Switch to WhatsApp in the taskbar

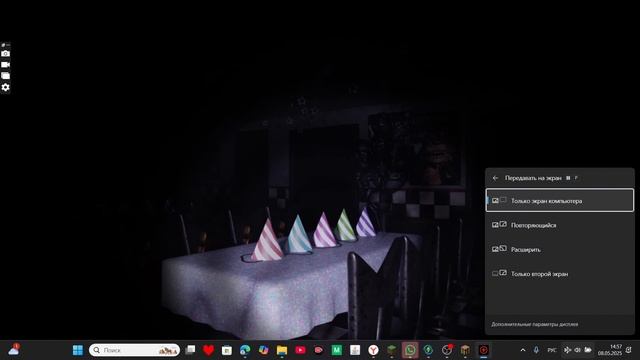click(410, 350)
